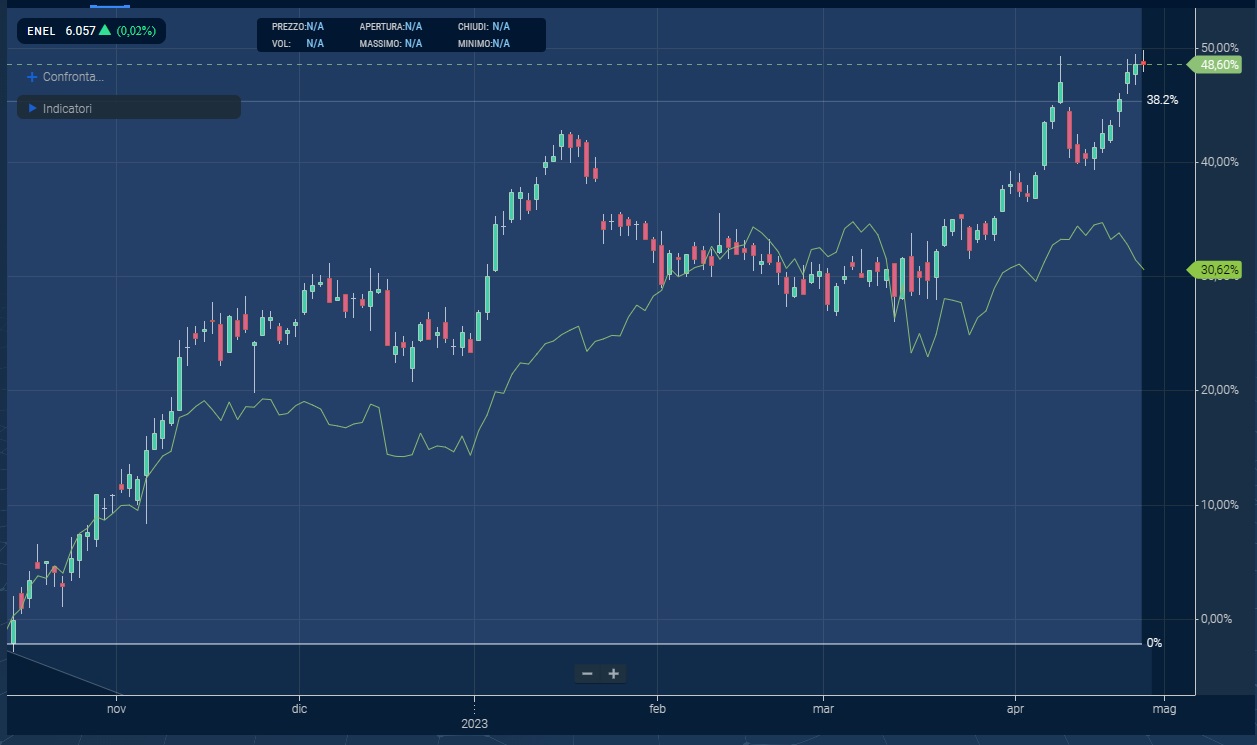Click the VOL value in info box
The height and width of the screenshot is (745, 1257).
315,43
